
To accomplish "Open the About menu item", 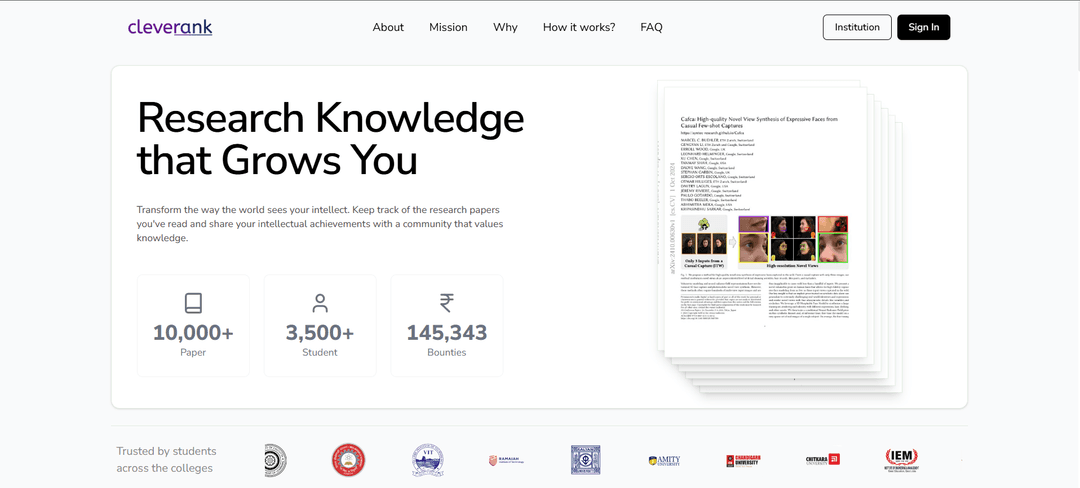I will click(388, 28).
